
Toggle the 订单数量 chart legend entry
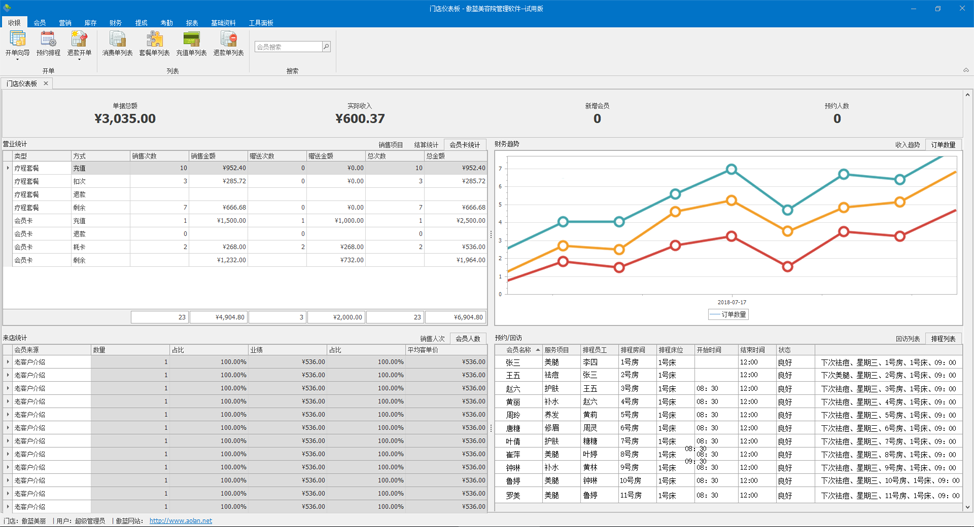[x=728, y=314]
